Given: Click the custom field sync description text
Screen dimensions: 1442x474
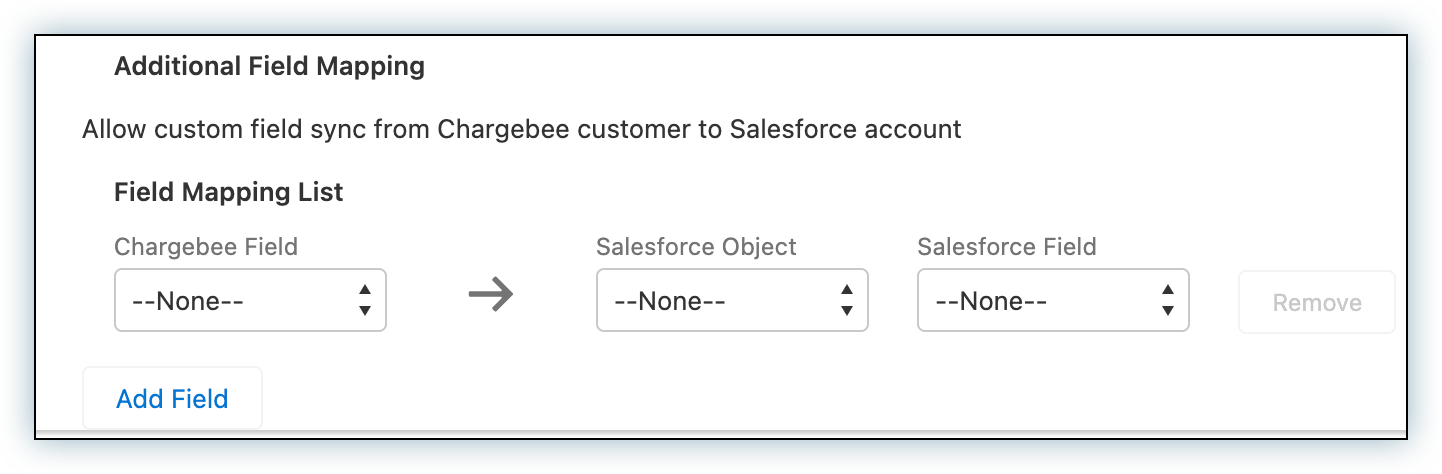Looking at the screenshot, I should (x=522, y=130).
